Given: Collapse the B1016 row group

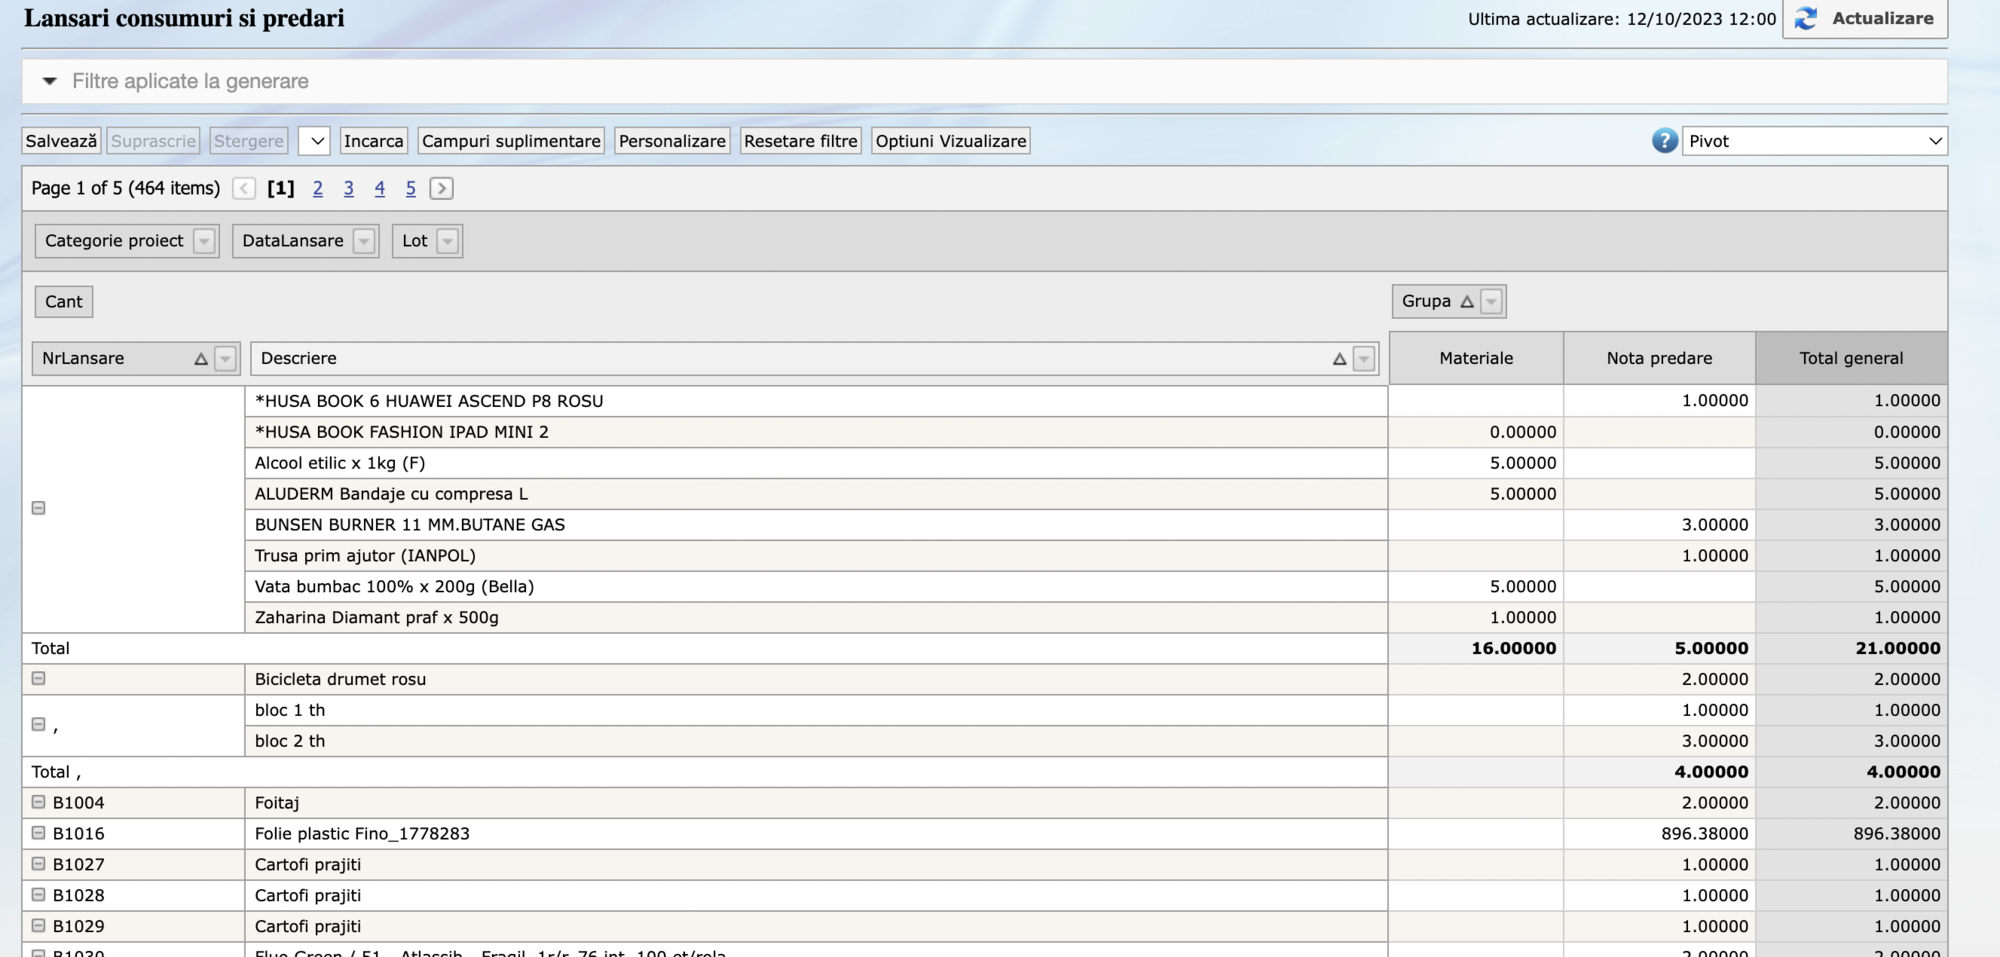Looking at the screenshot, I should pyautogui.click(x=38, y=833).
